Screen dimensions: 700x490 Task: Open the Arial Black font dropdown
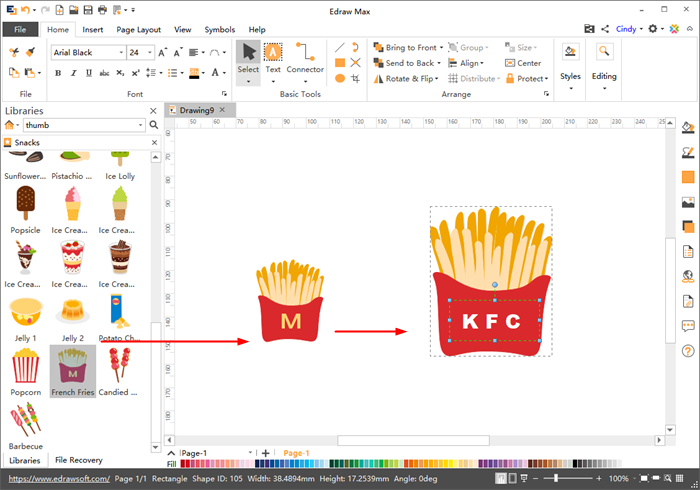click(119, 52)
